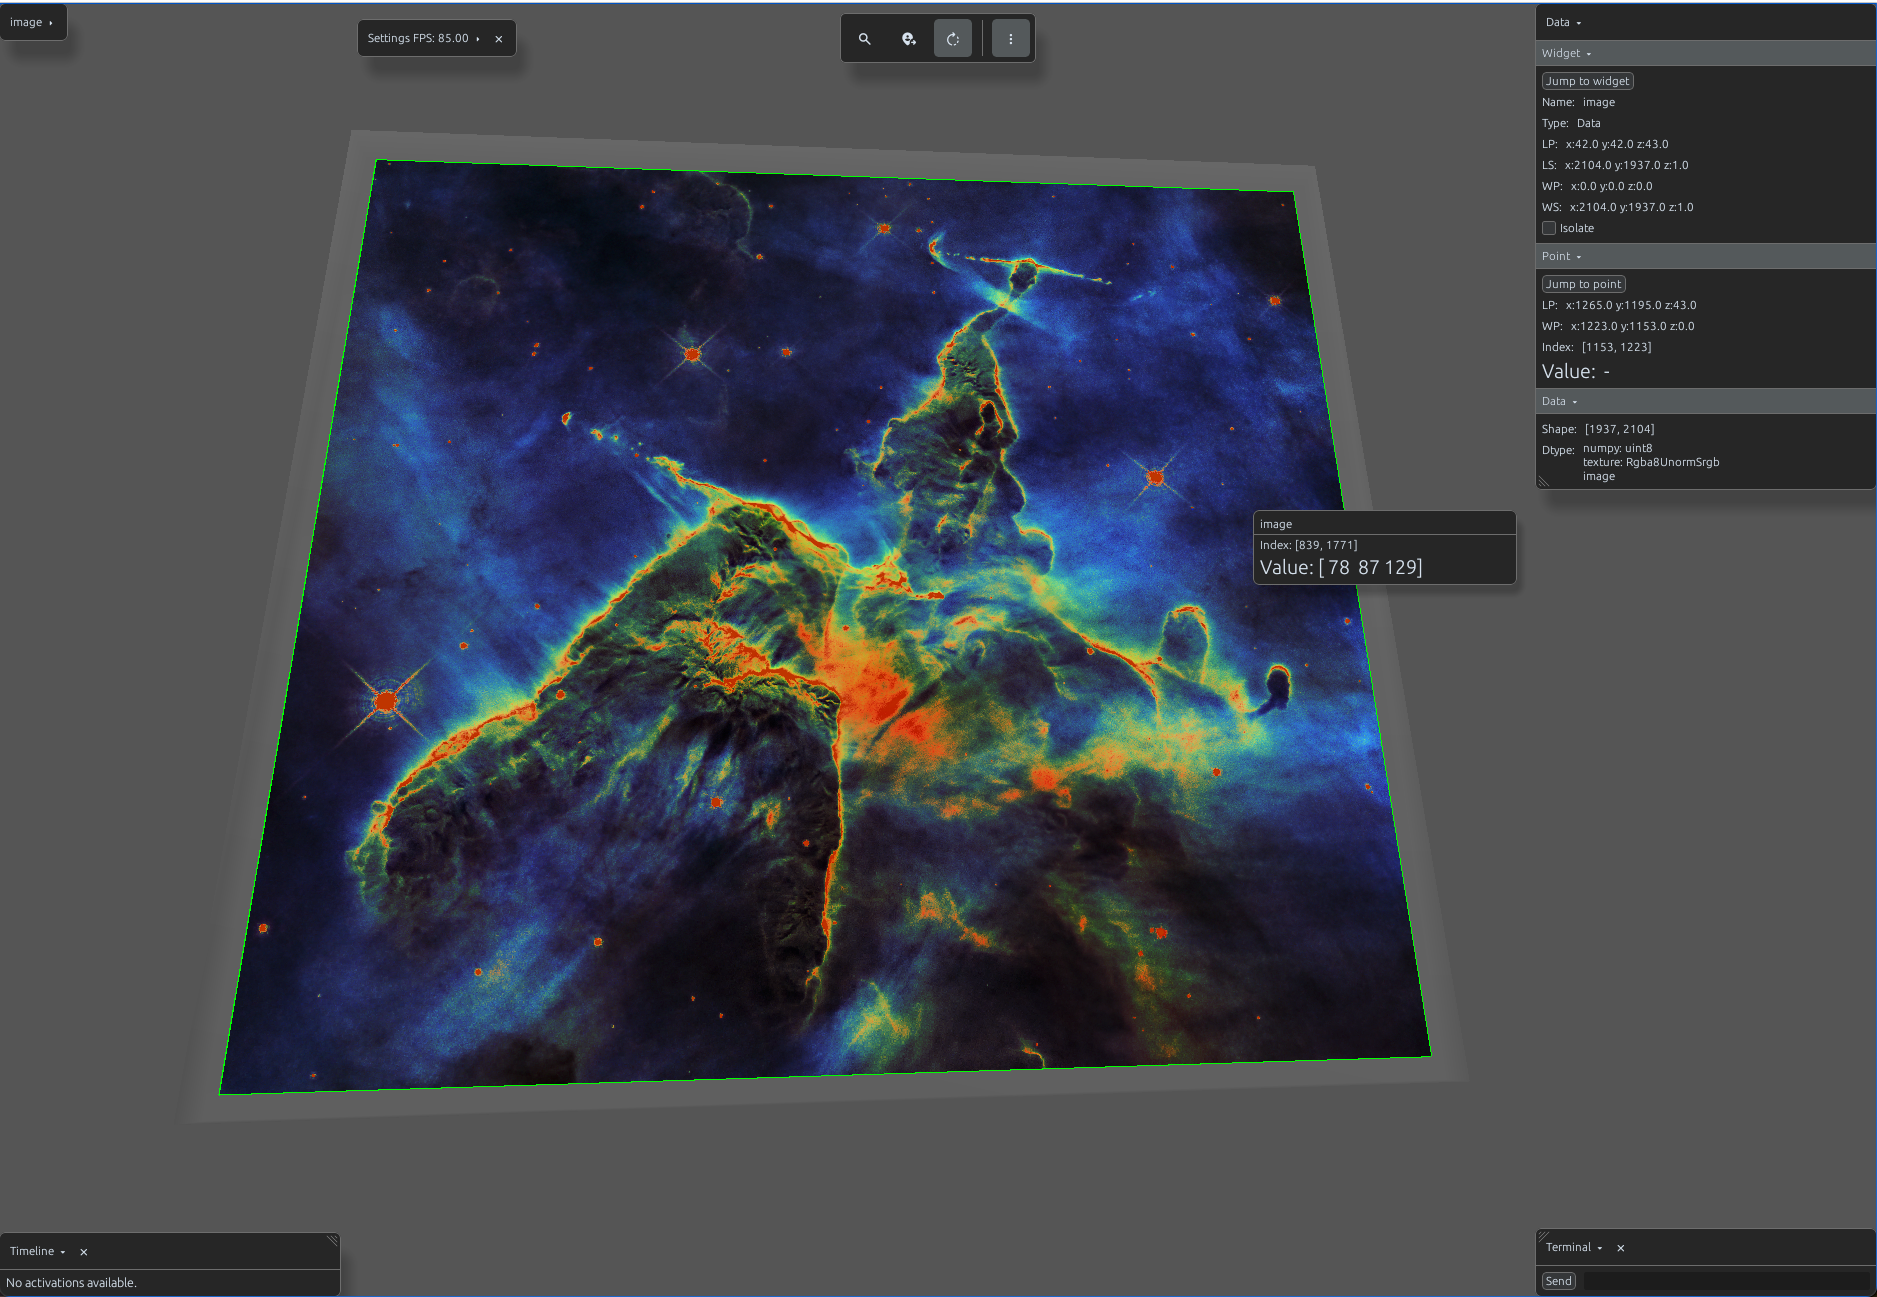1877x1297 pixels.
Task: Click the Terminal Send button
Action: [1559, 1281]
